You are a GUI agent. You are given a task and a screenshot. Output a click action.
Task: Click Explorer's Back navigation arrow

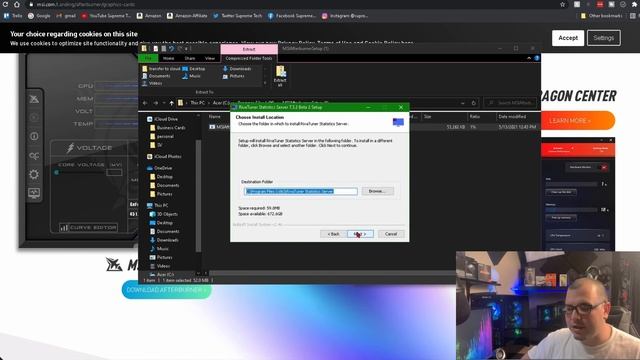point(145,103)
